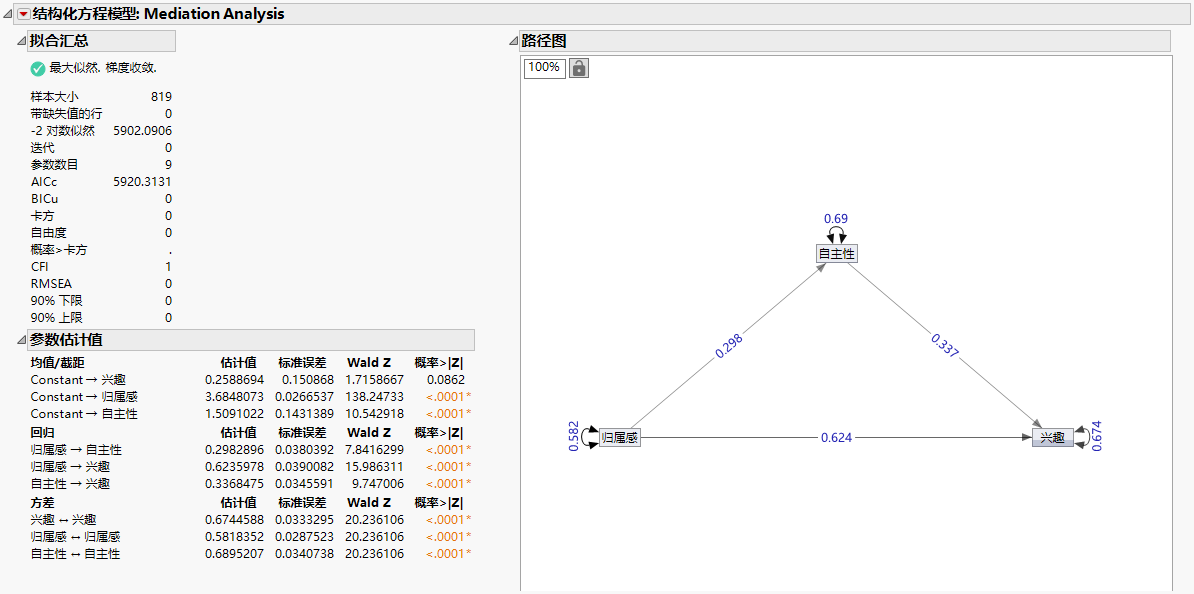Collapse the 拟合汇总 section
Viewport: 1194px width, 594px height.
[x=21, y=41]
